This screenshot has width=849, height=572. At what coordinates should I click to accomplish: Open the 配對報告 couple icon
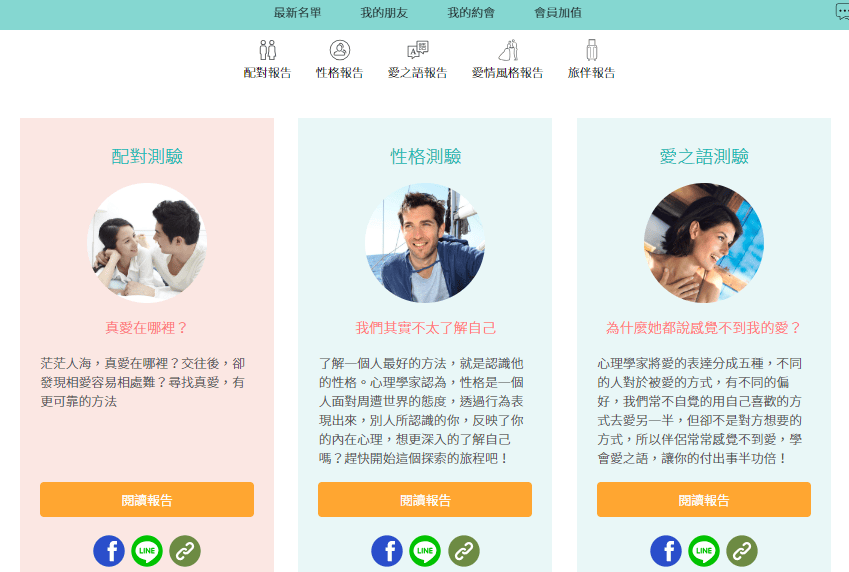pyautogui.click(x=267, y=50)
